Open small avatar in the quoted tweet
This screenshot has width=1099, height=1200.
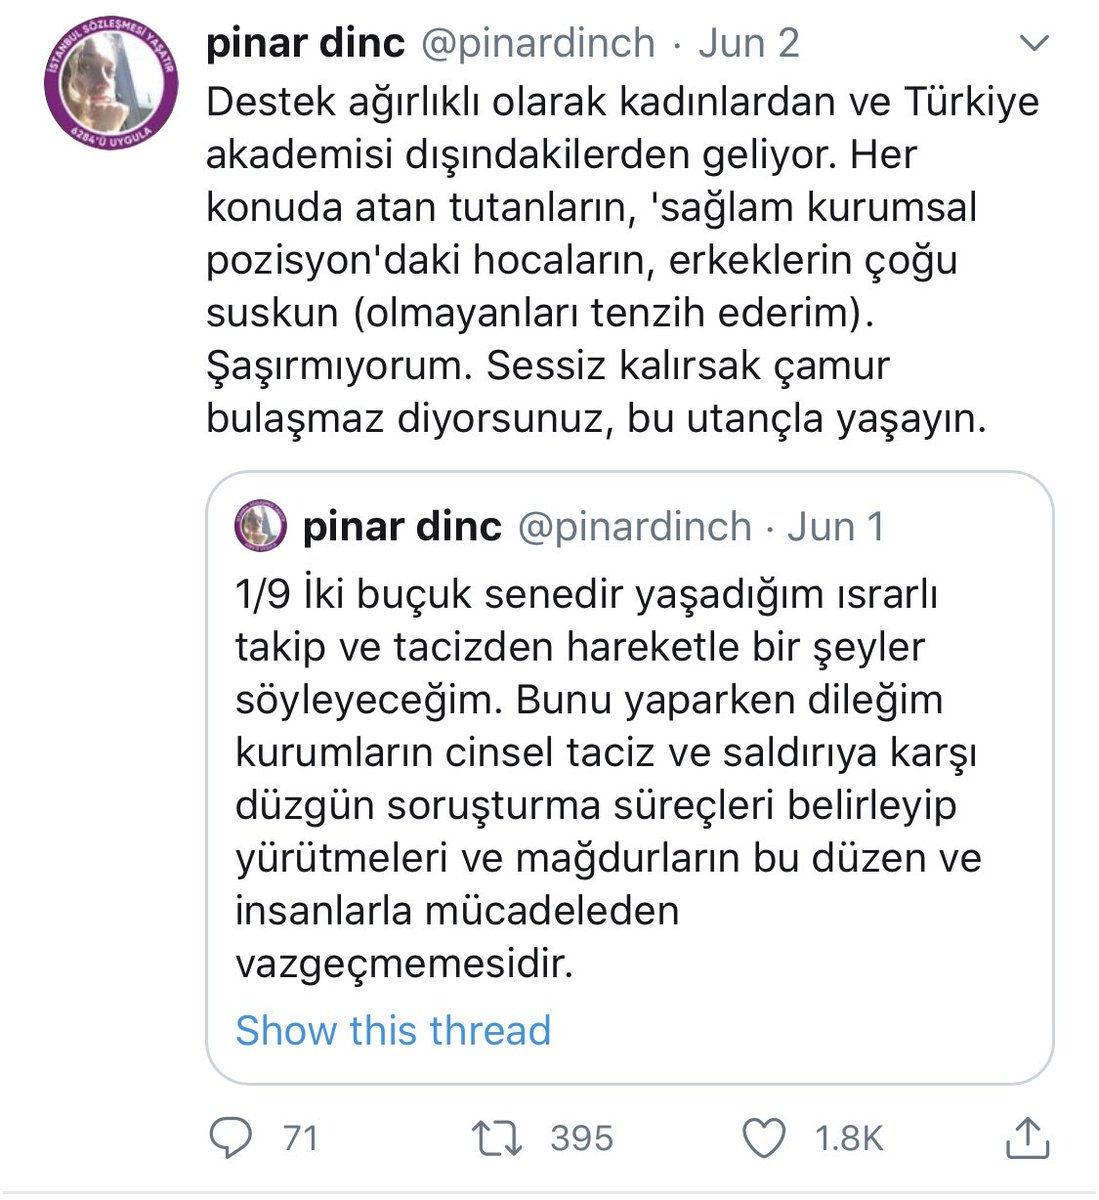[x=261, y=526]
